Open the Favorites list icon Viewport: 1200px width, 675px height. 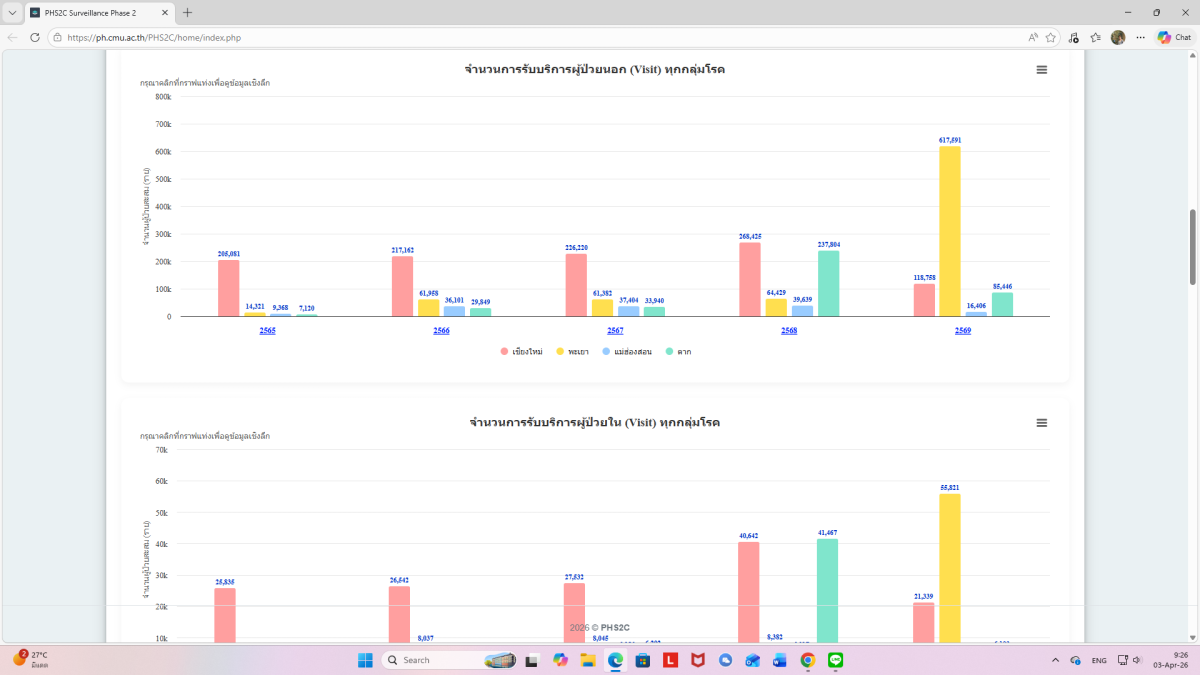(x=1096, y=37)
